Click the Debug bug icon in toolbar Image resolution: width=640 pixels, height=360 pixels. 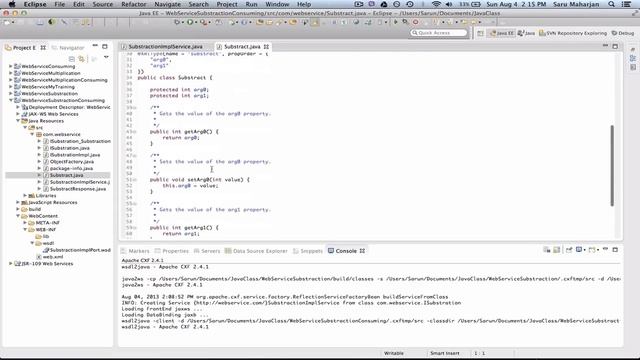tap(177, 22)
